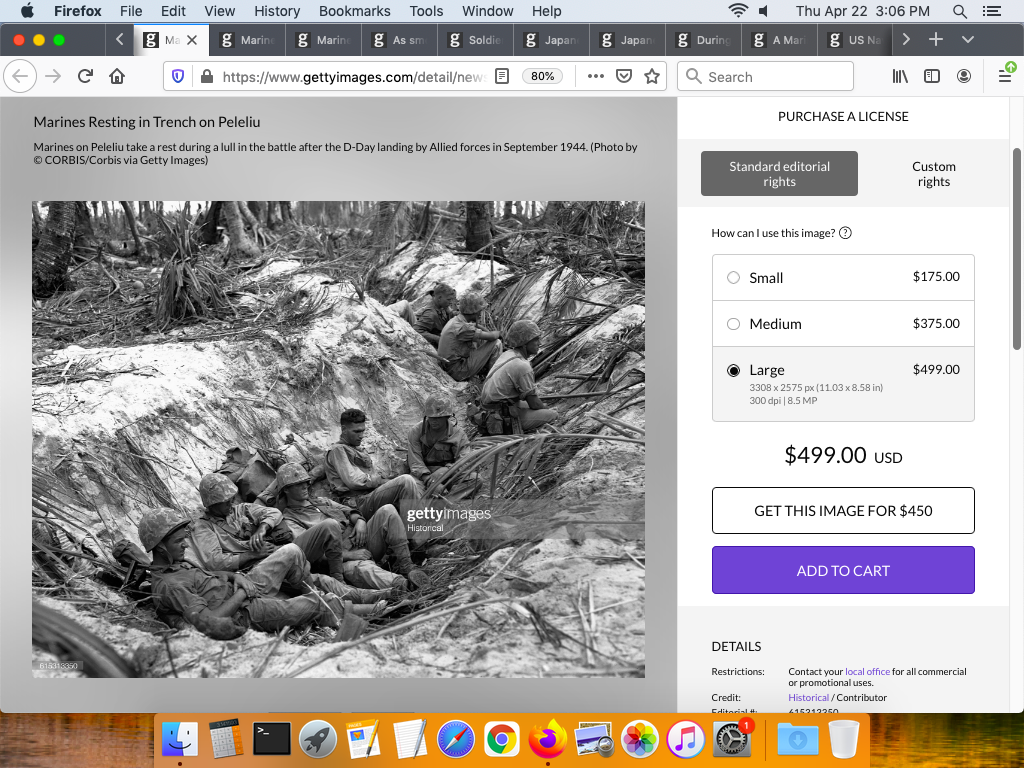Switch to the Custom rights tab
Viewport: 1024px width, 768px height.
tap(933, 174)
